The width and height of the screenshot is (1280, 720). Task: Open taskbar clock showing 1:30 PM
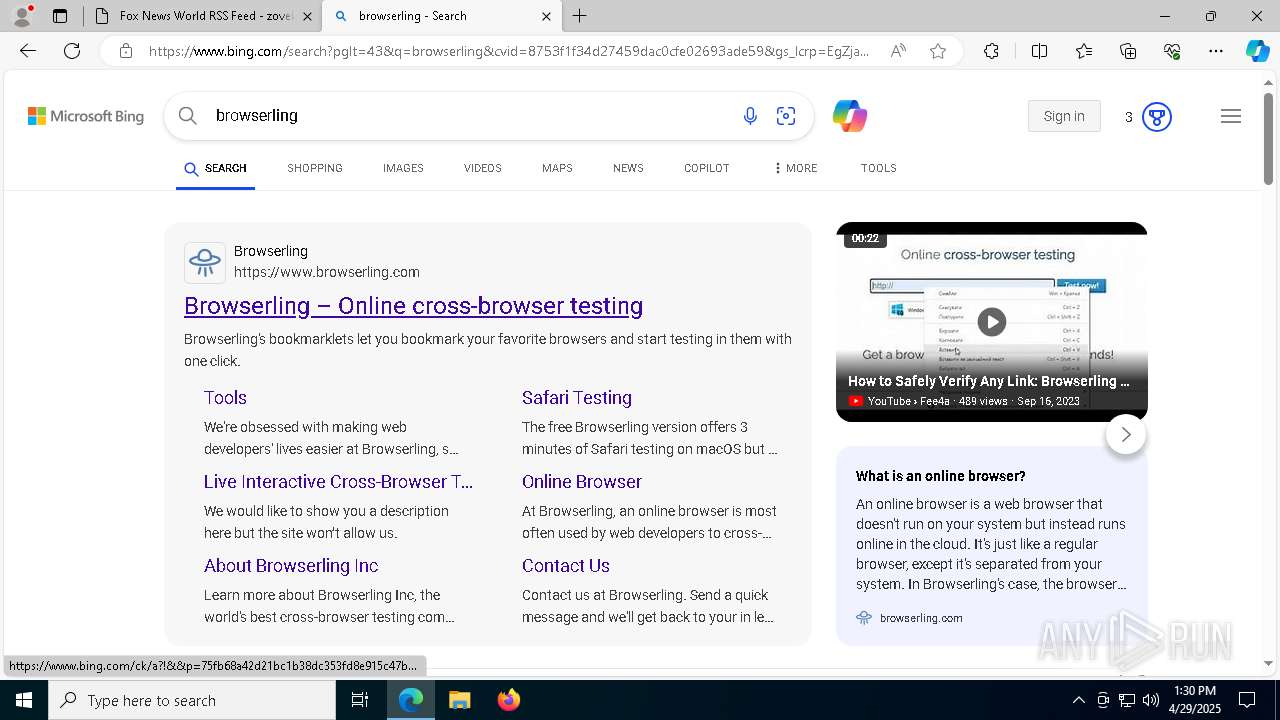point(1194,700)
